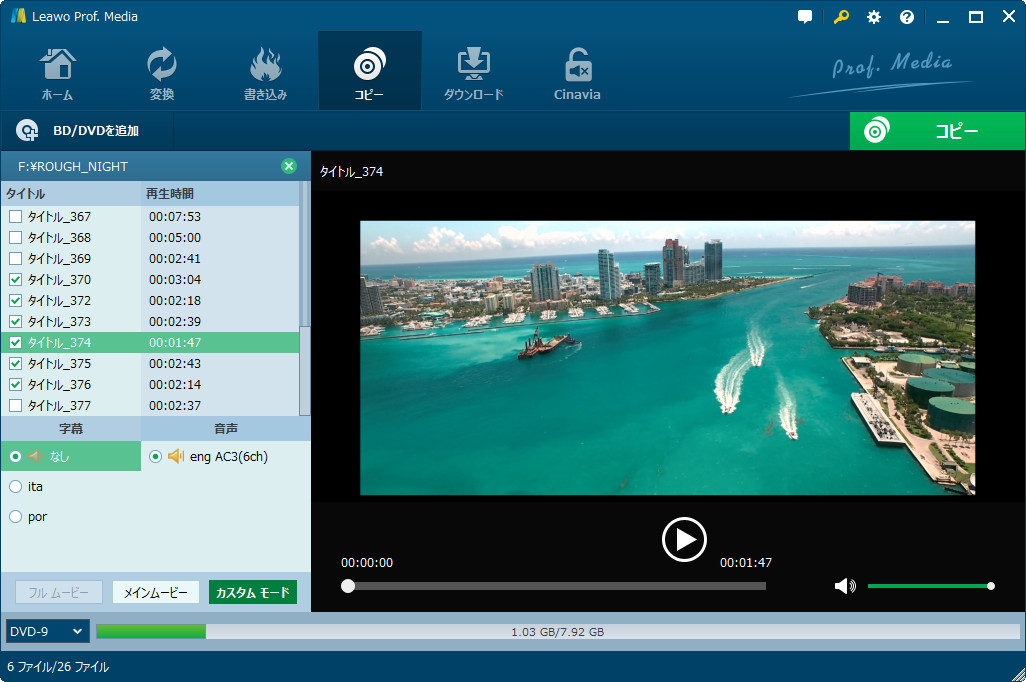Click the volume slider track
This screenshot has width=1026, height=682.
pyautogui.click(x=928, y=586)
